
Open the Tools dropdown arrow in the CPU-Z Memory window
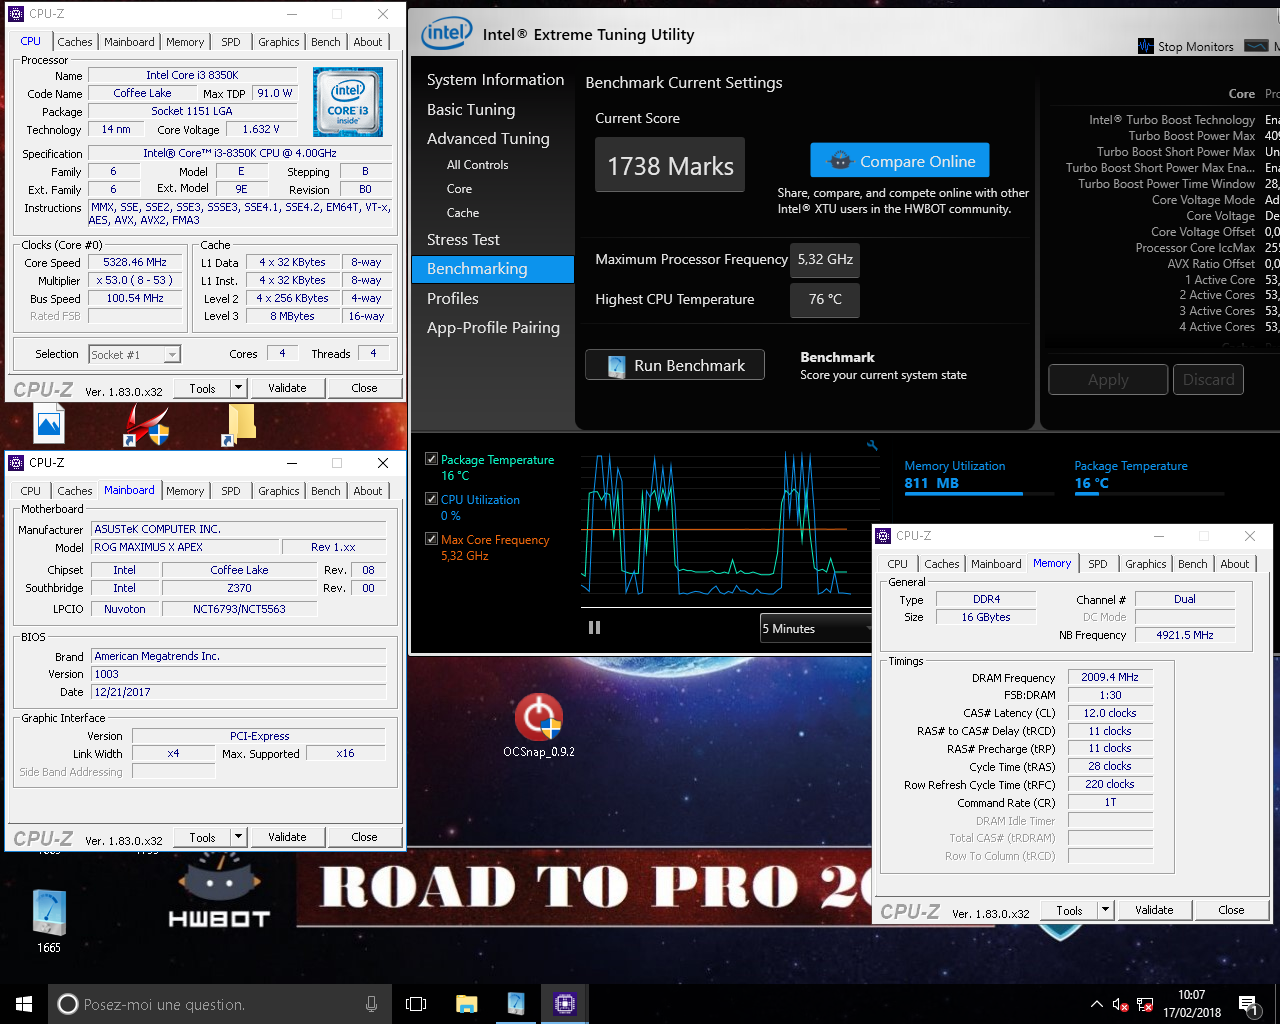click(1105, 910)
